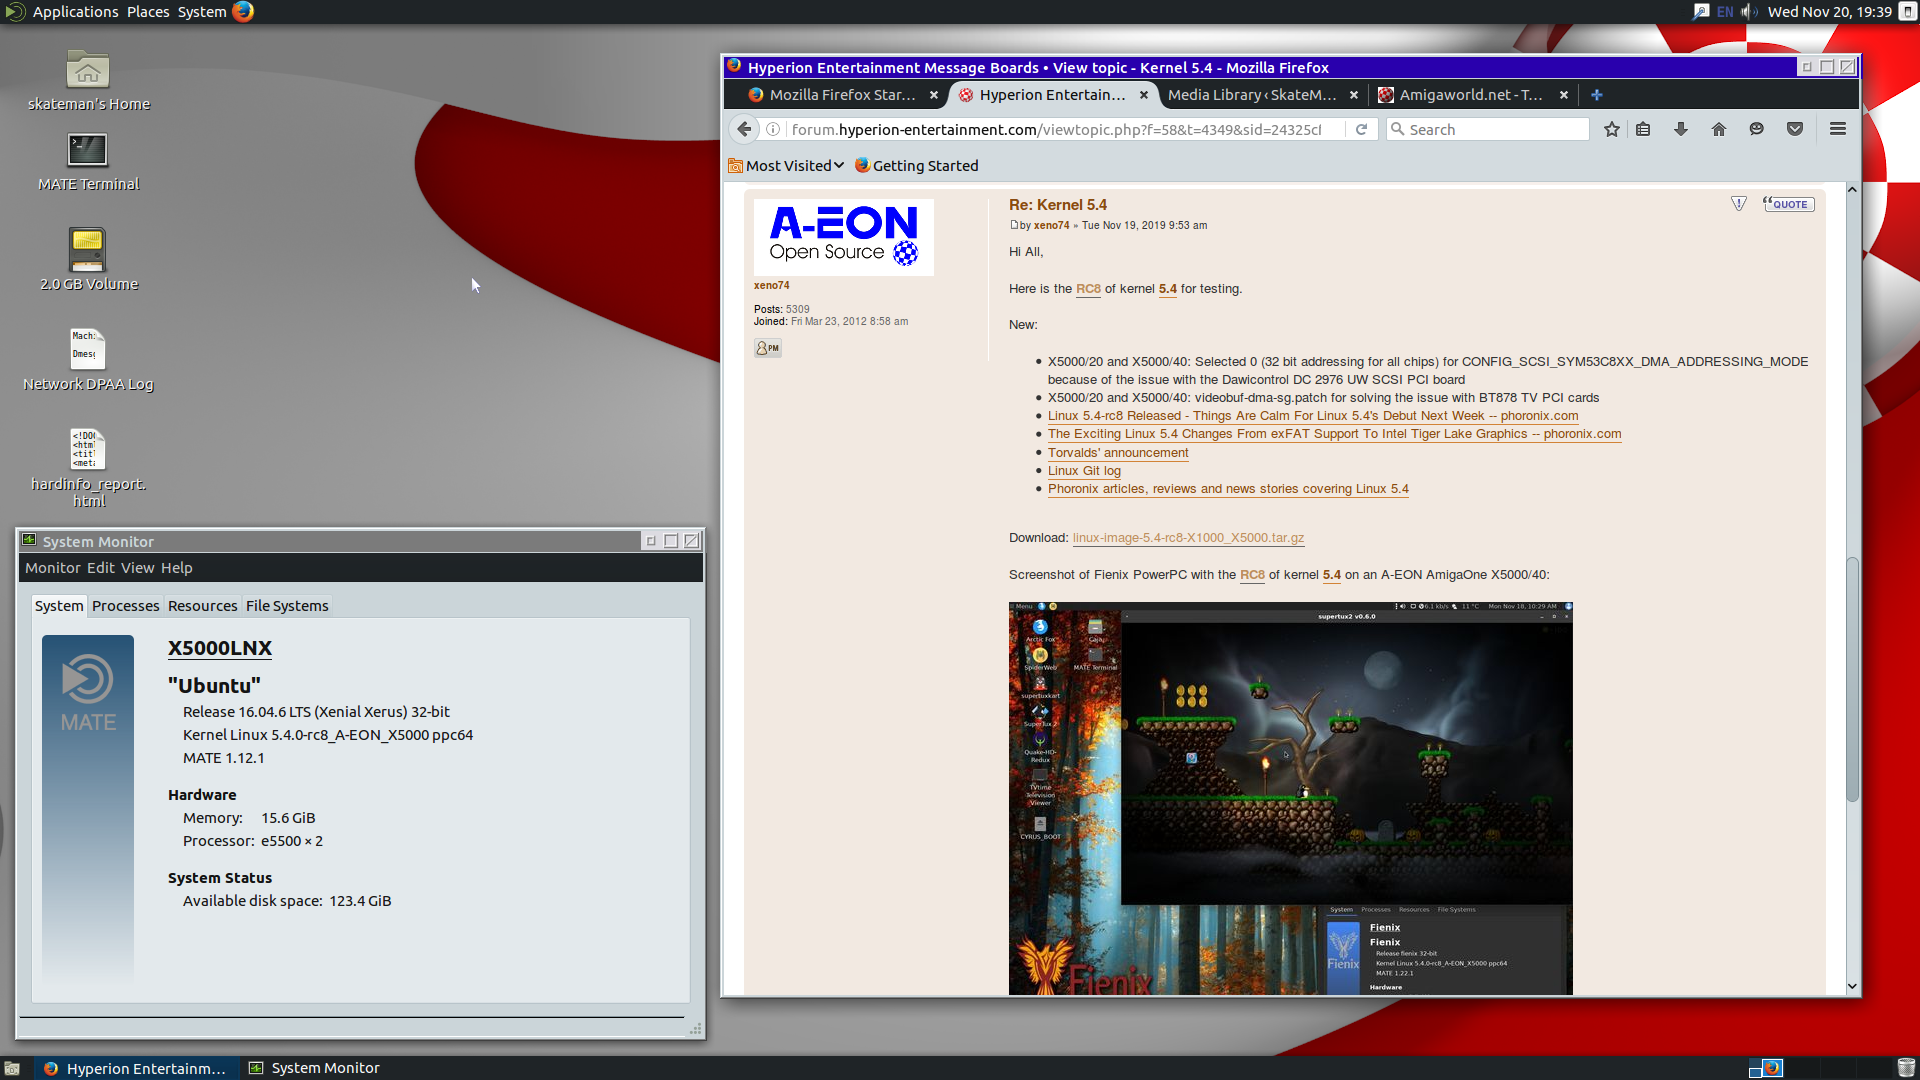Click Fienix desktop screenshot thumbnail
This screenshot has width=1920, height=1080.
coord(1290,798)
